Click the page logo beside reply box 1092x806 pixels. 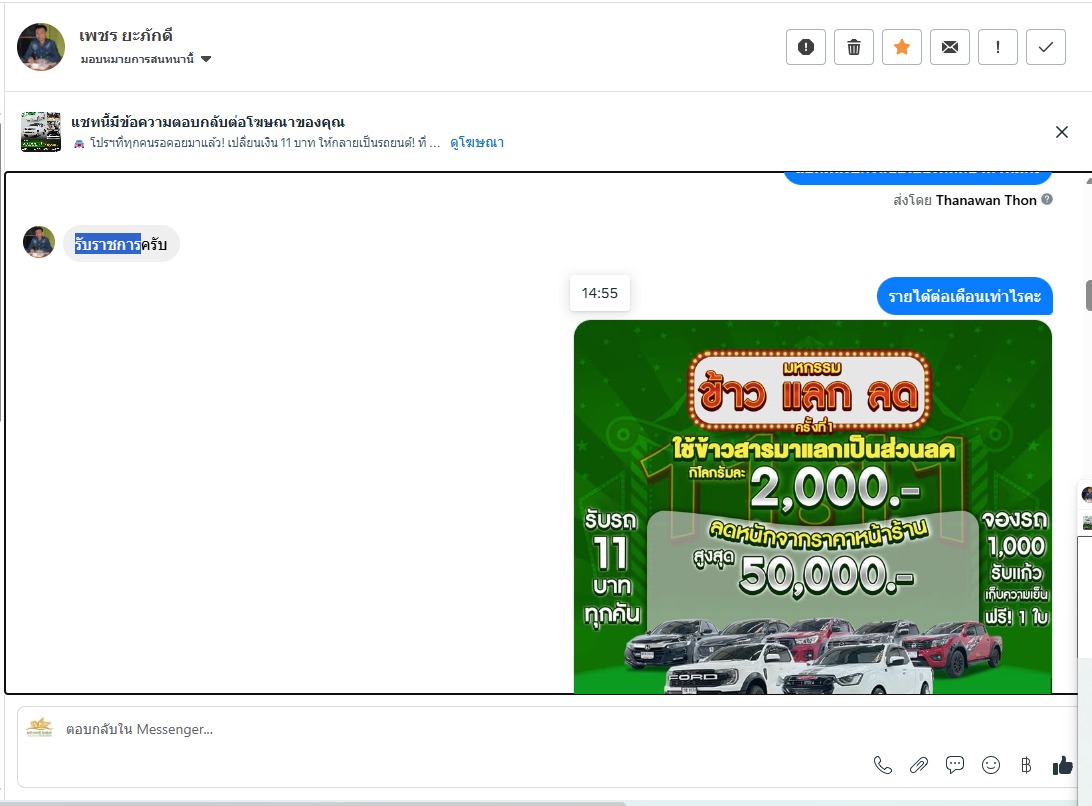[39, 727]
